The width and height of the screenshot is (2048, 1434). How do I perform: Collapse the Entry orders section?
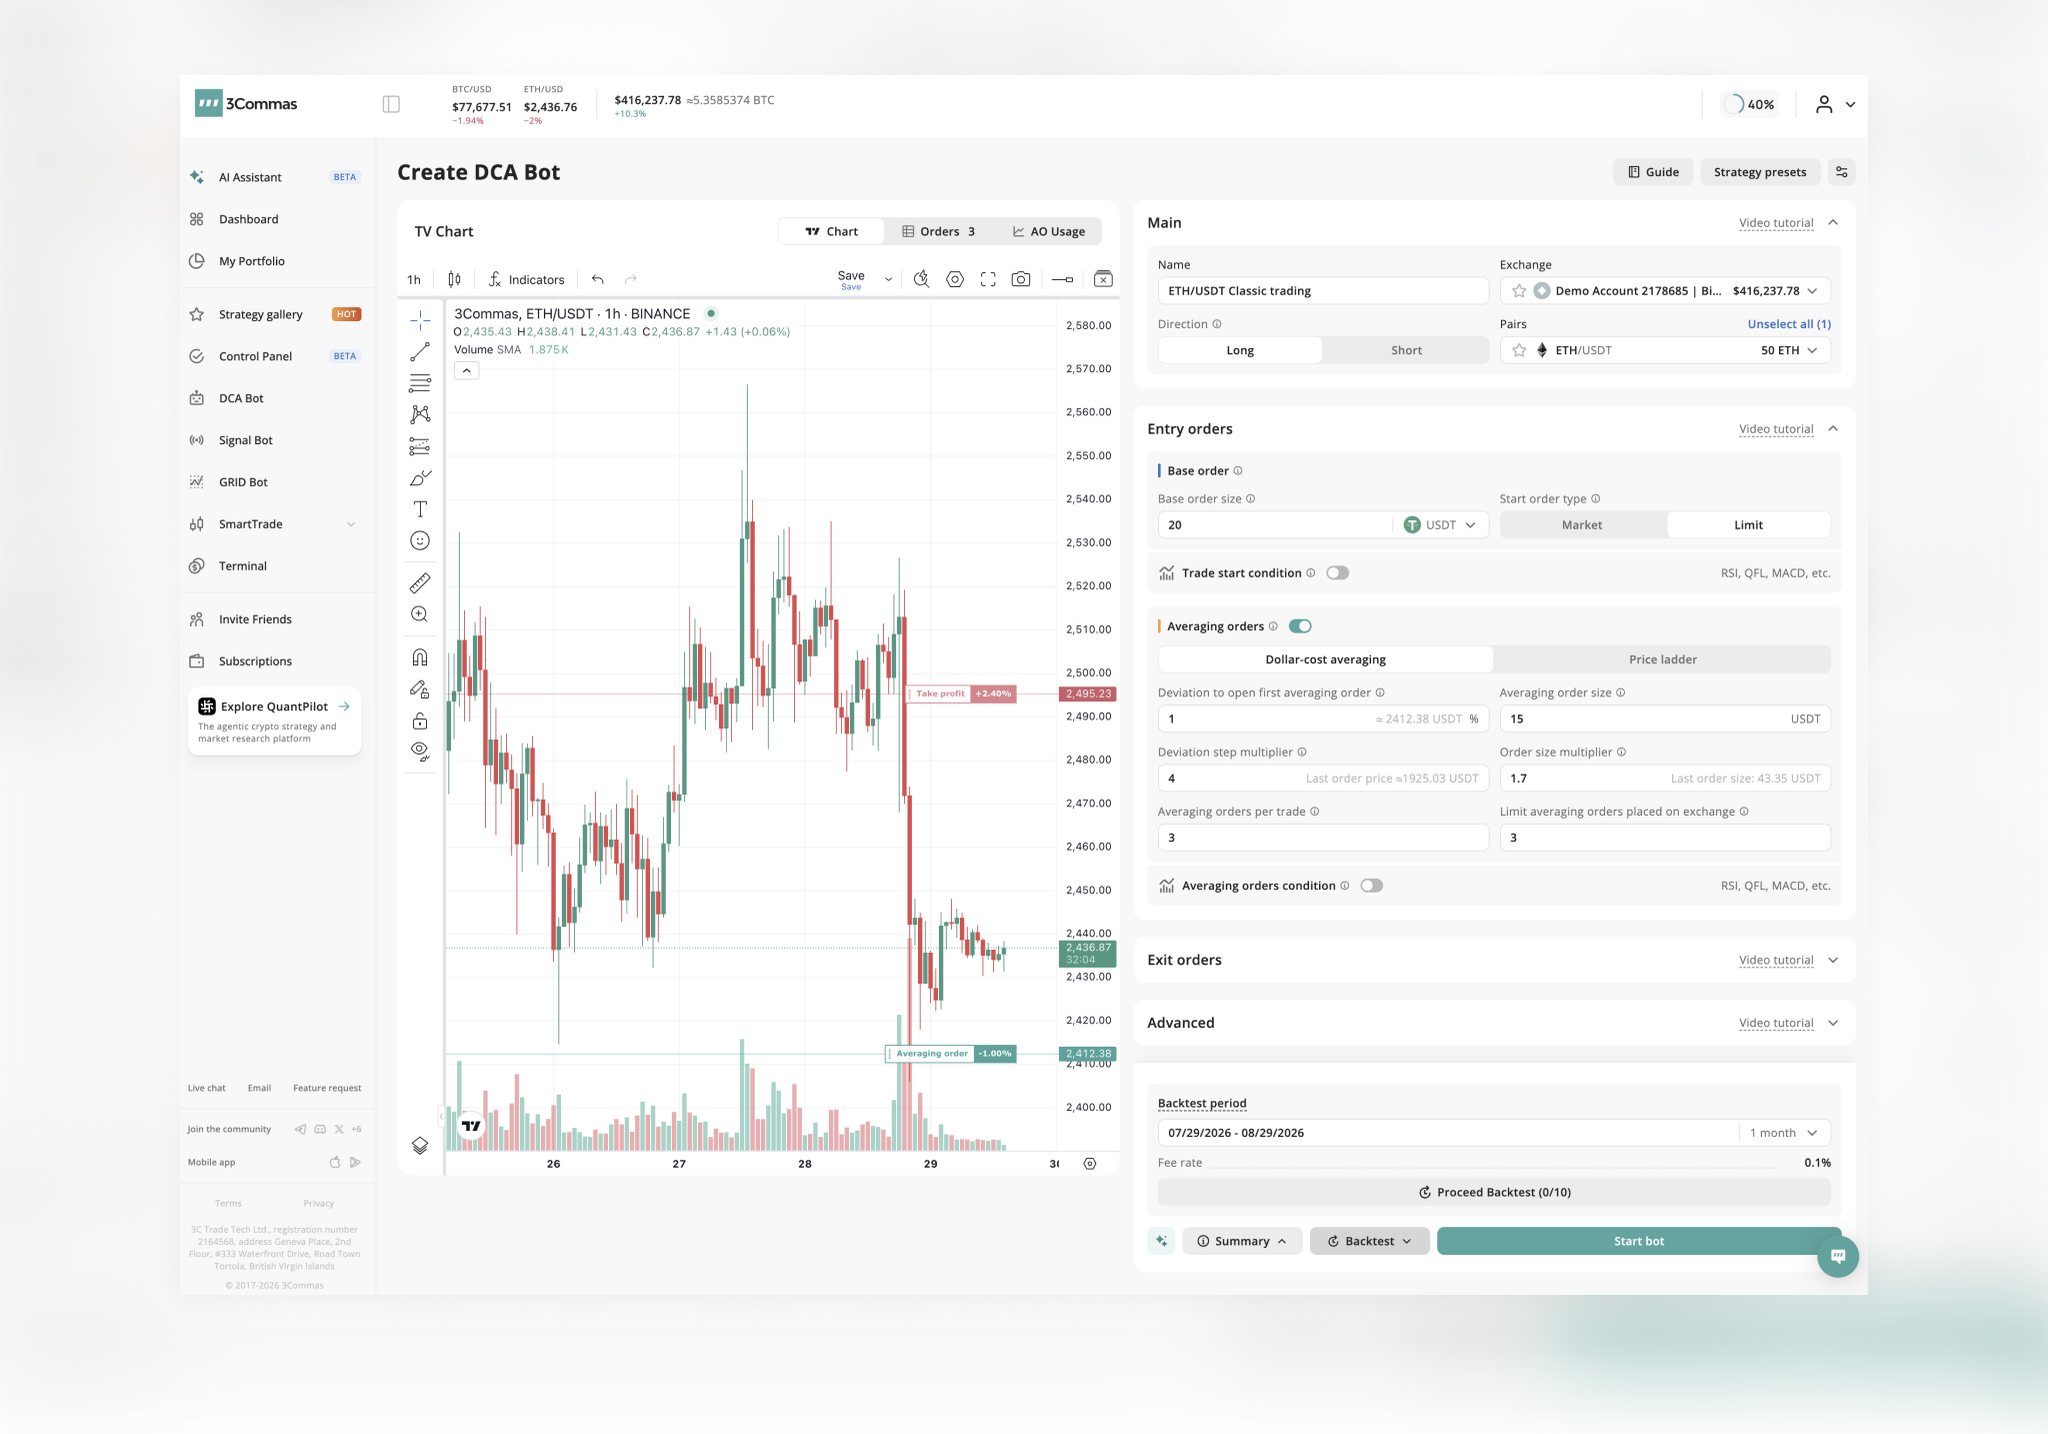tap(1833, 429)
